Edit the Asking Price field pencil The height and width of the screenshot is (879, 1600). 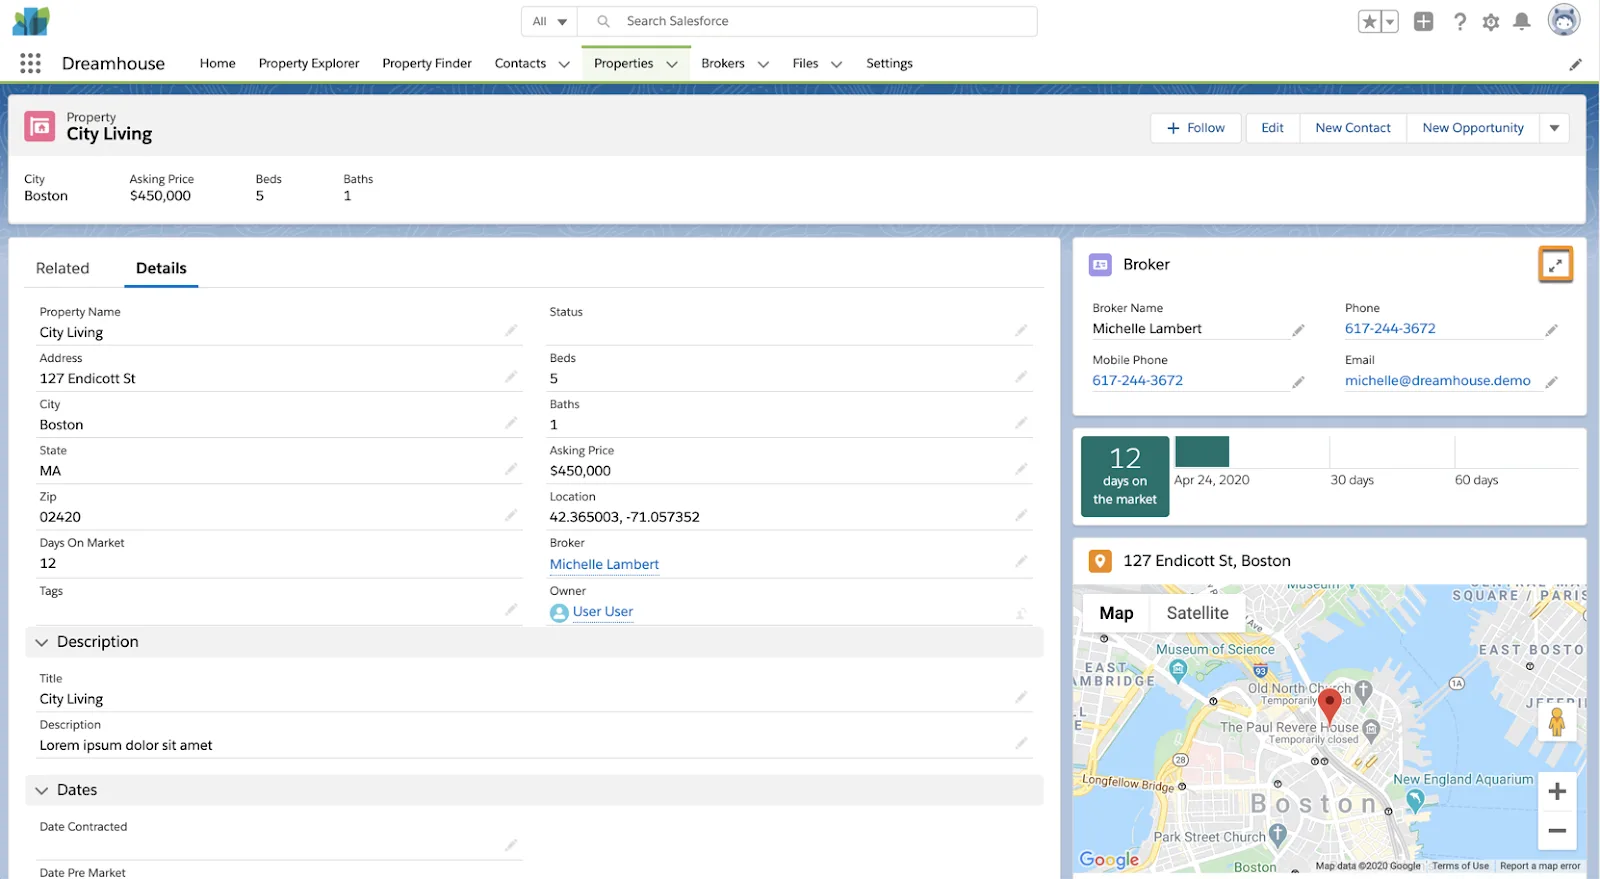(x=1021, y=469)
